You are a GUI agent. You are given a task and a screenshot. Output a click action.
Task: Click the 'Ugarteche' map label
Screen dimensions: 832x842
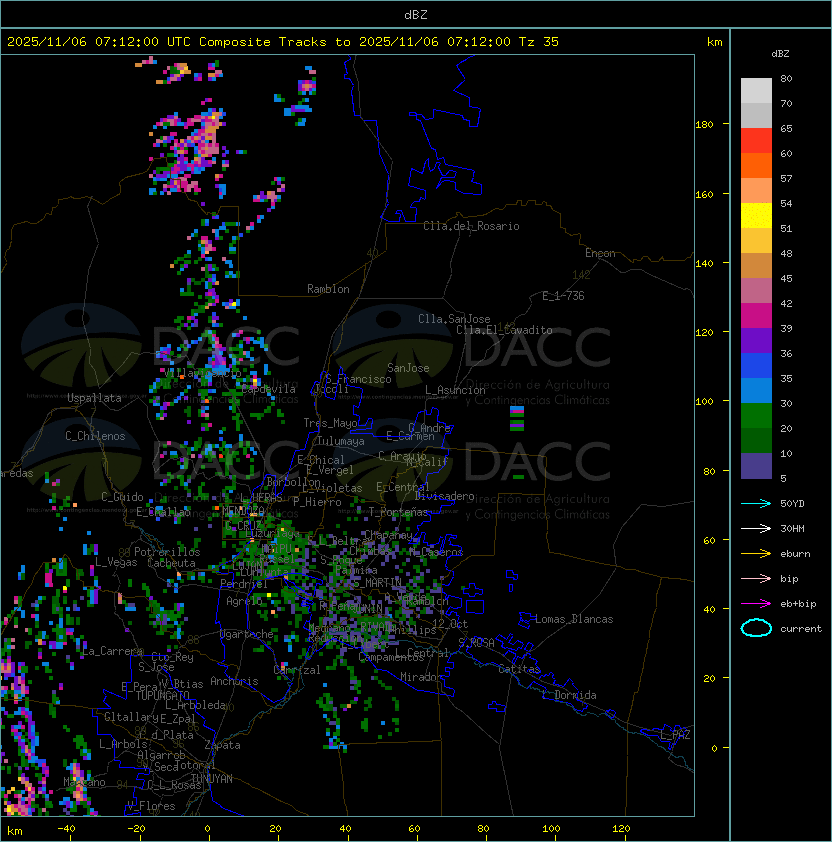click(x=247, y=634)
